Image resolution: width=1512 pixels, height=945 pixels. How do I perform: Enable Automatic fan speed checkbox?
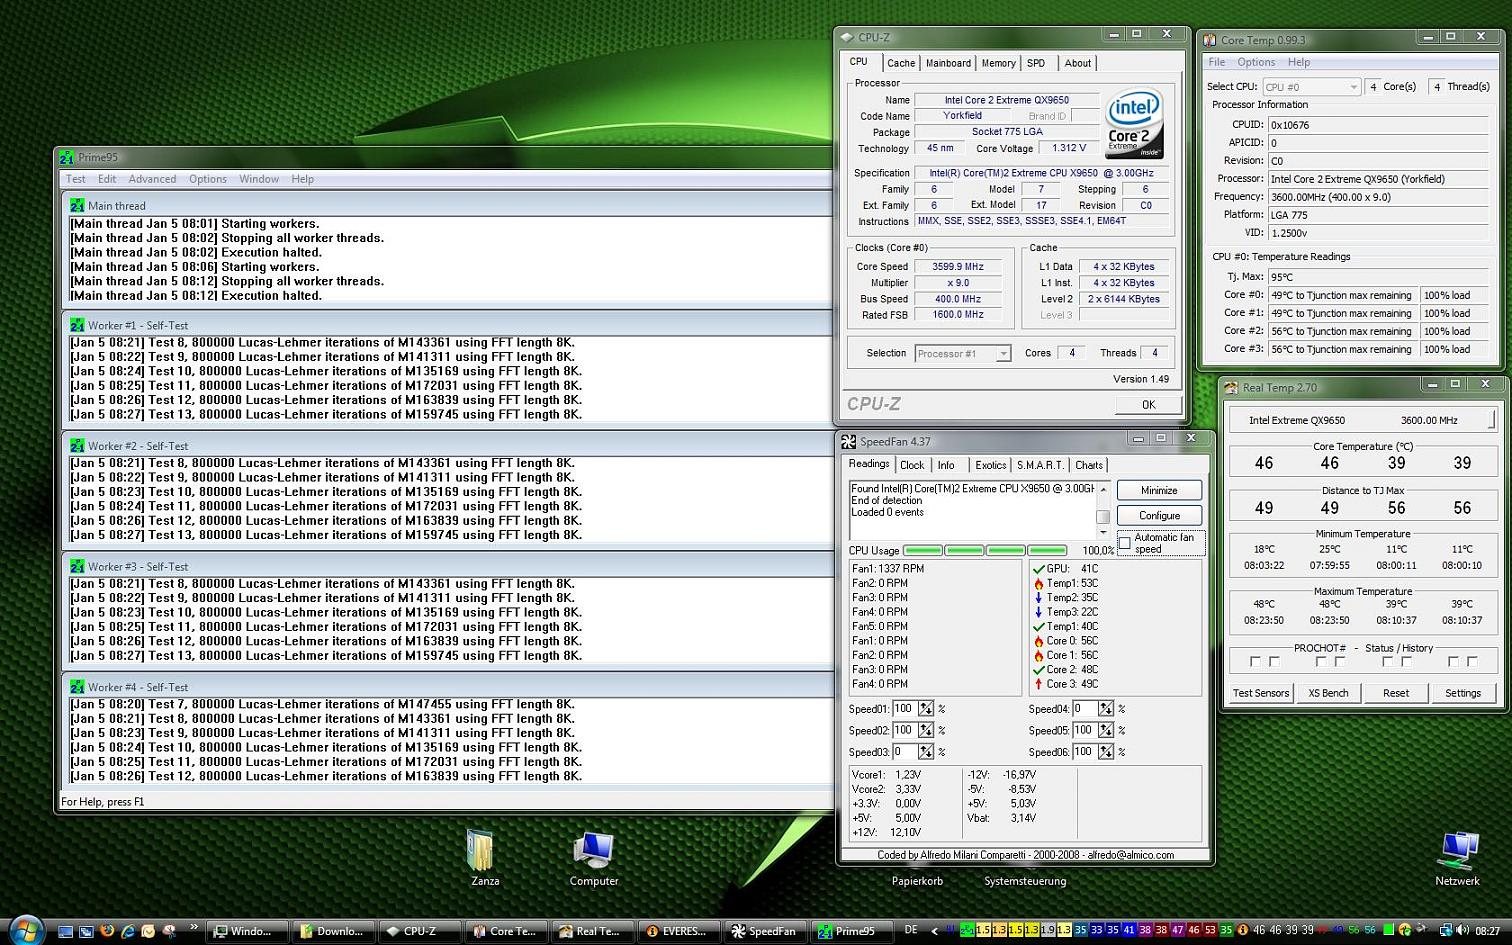coord(1125,543)
